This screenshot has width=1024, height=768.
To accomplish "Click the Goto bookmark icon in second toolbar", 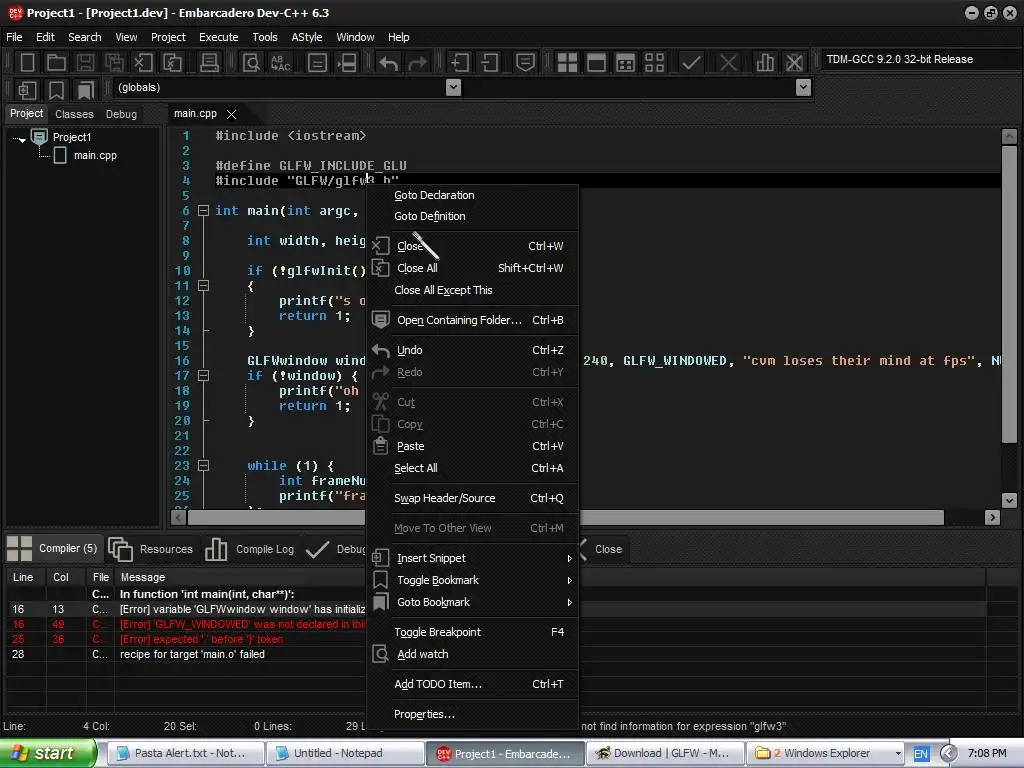I will [x=86, y=89].
